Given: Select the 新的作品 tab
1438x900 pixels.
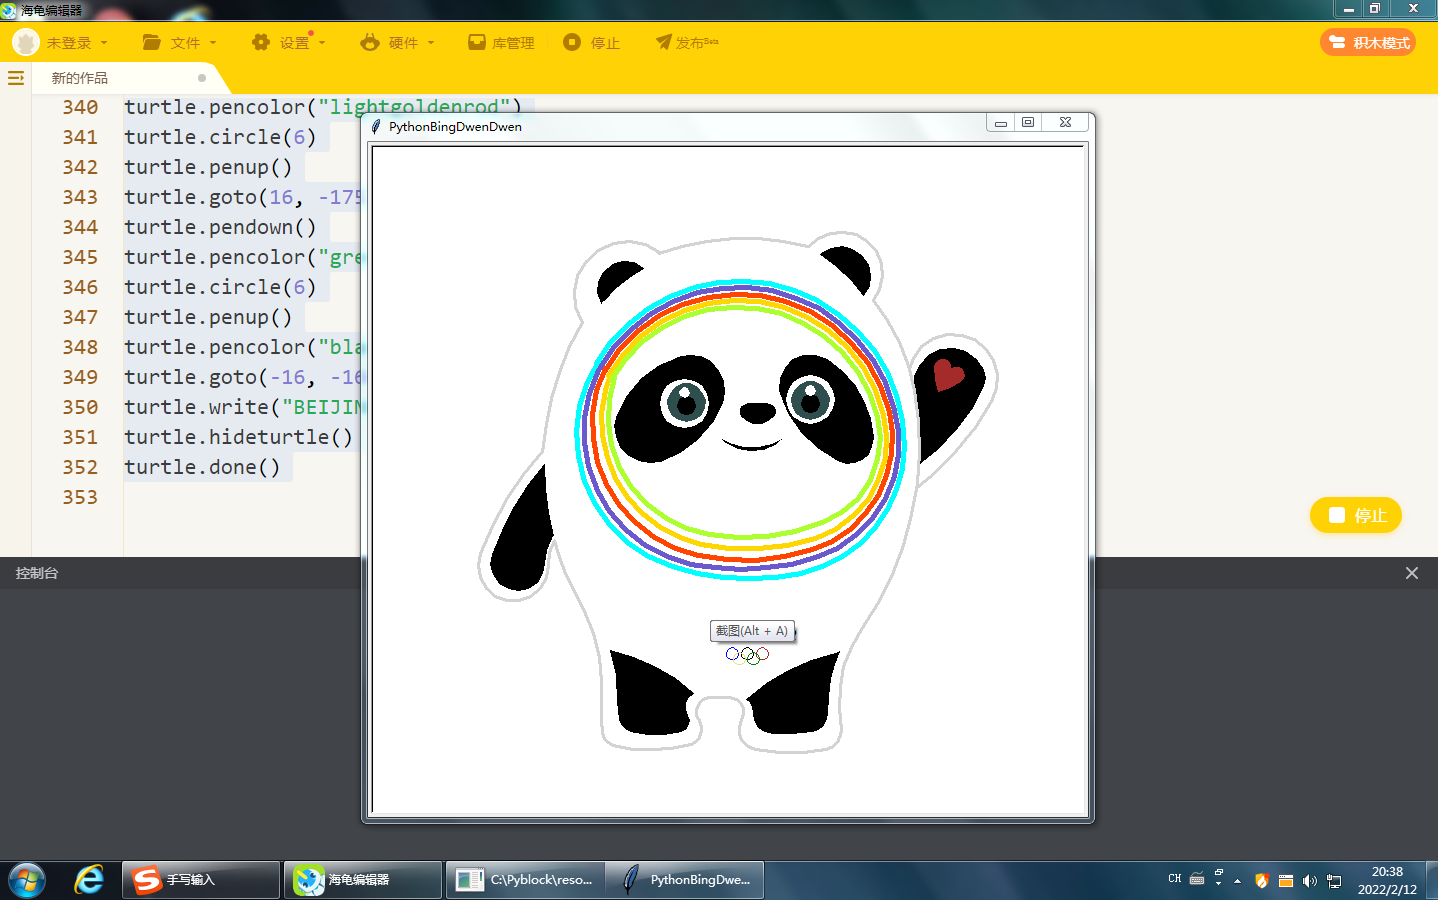Looking at the screenshot, I should point(80,78).
